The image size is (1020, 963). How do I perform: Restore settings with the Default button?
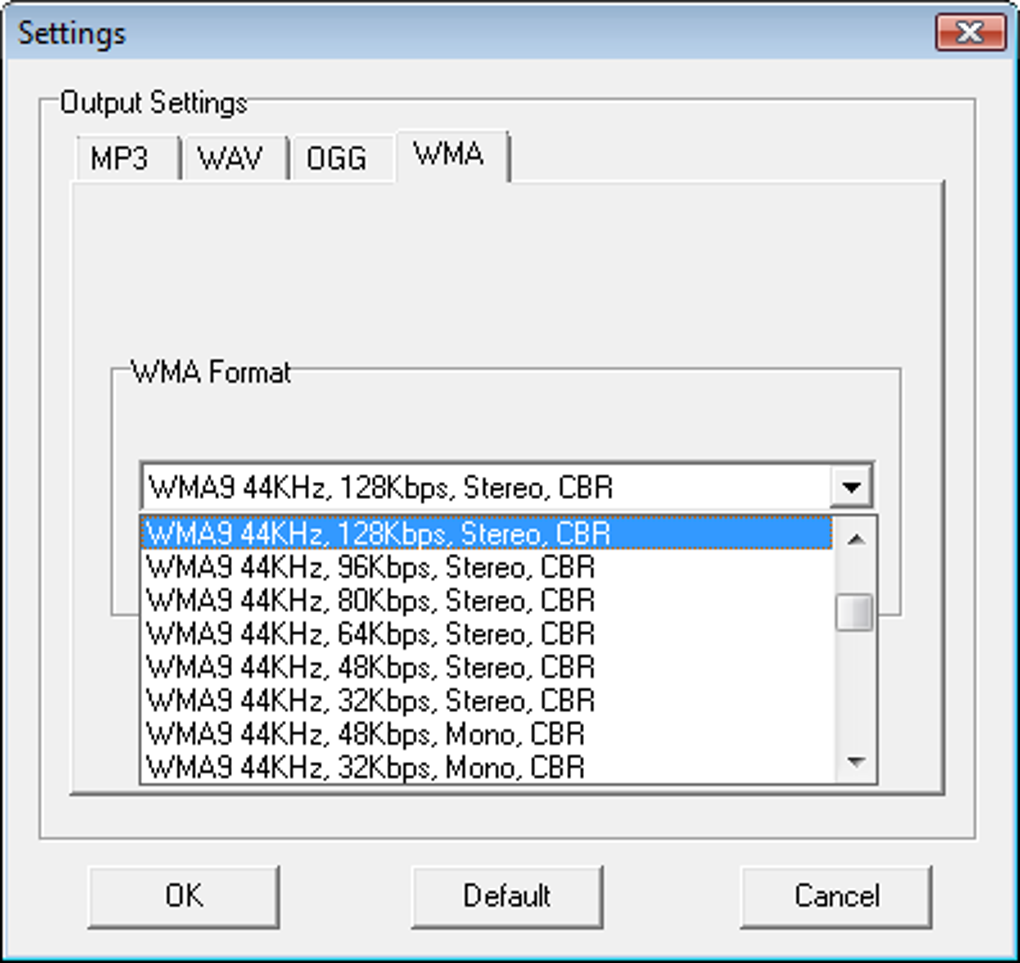tap(507, 895)
